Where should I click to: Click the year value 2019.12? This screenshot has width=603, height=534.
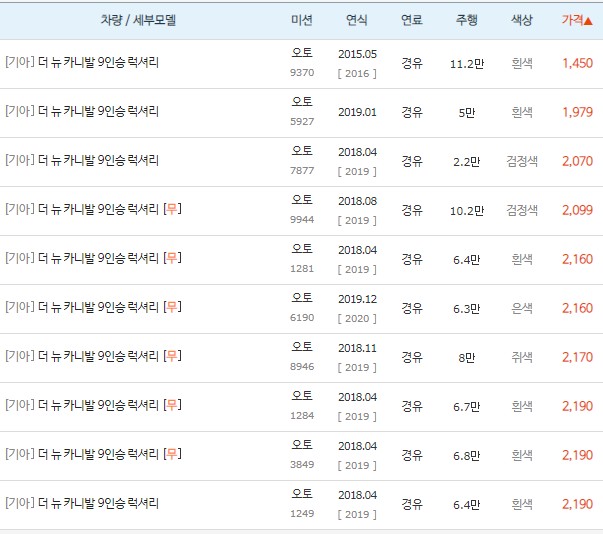pyautogui.click(x=357, y=299)
